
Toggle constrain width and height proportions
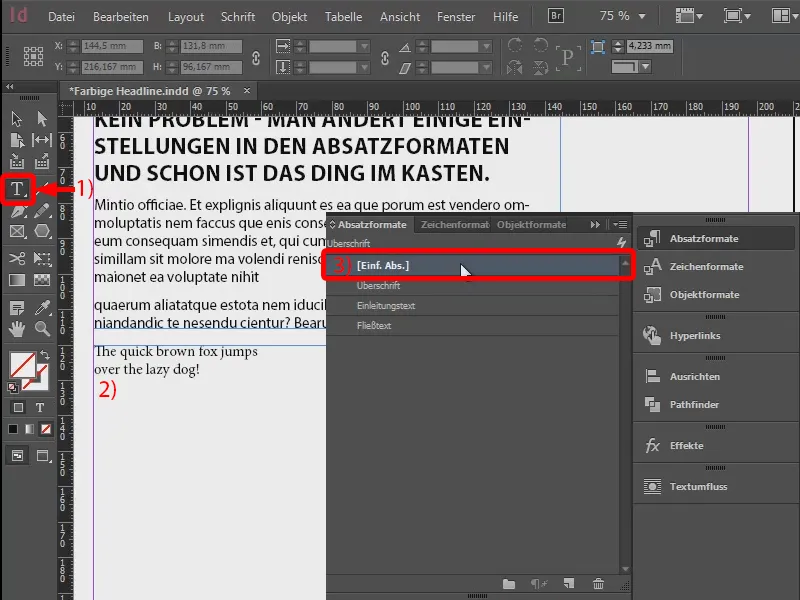click(256, 58)
